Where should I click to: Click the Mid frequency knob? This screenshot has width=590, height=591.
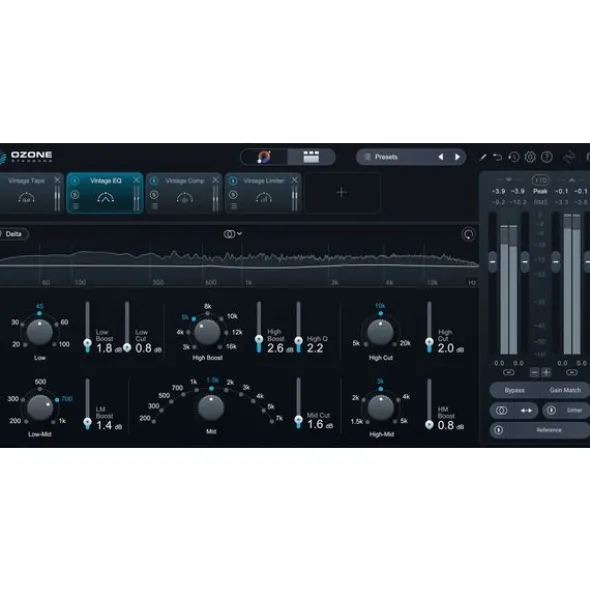coord(211,408)
